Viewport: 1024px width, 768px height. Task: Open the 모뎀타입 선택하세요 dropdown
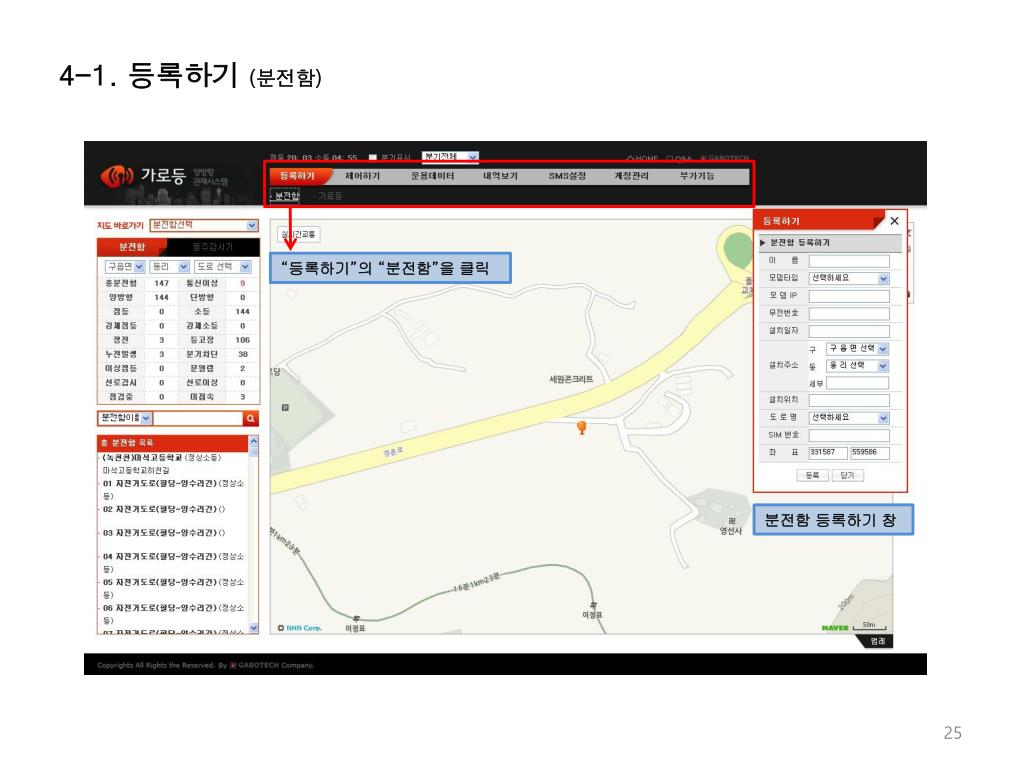coord(849,278)
